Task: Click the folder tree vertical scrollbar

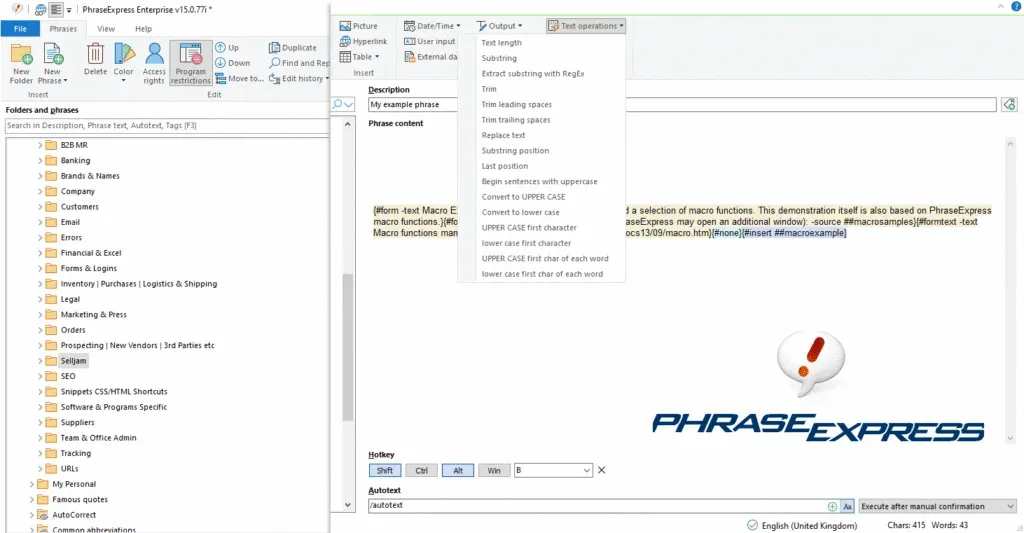Action: click(347, 347)
